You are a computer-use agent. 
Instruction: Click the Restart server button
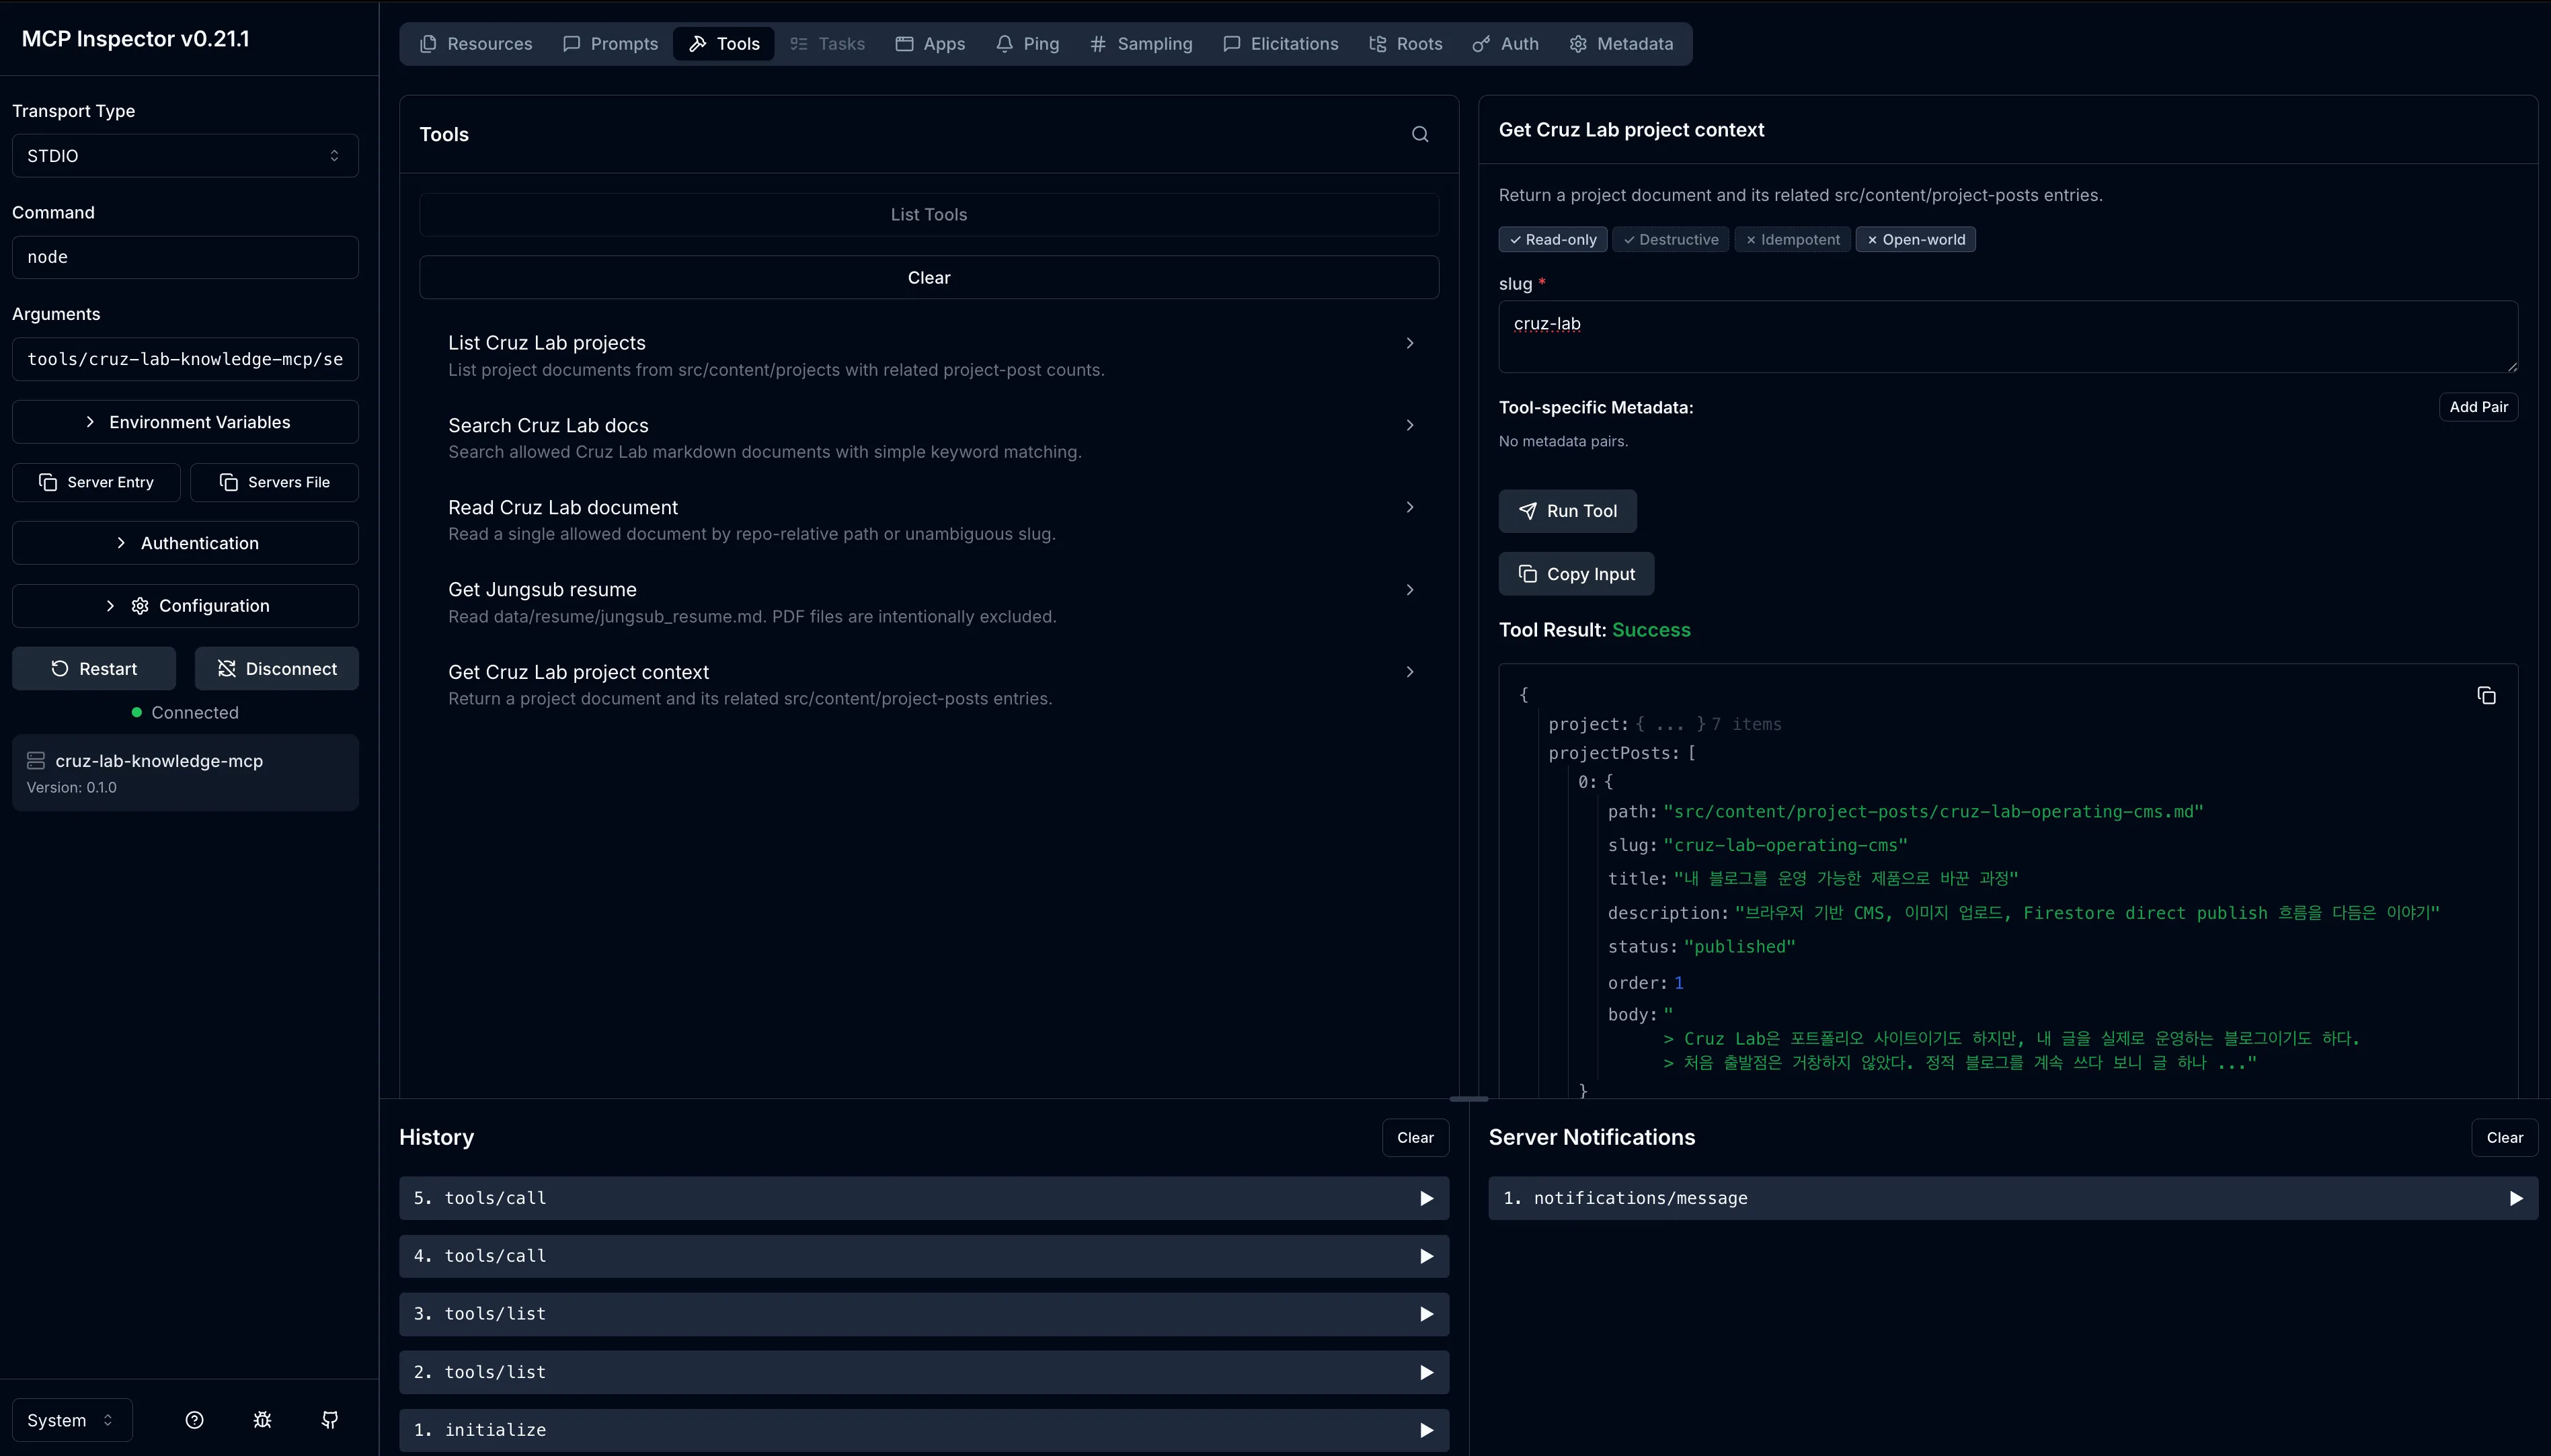coord(94,669)
